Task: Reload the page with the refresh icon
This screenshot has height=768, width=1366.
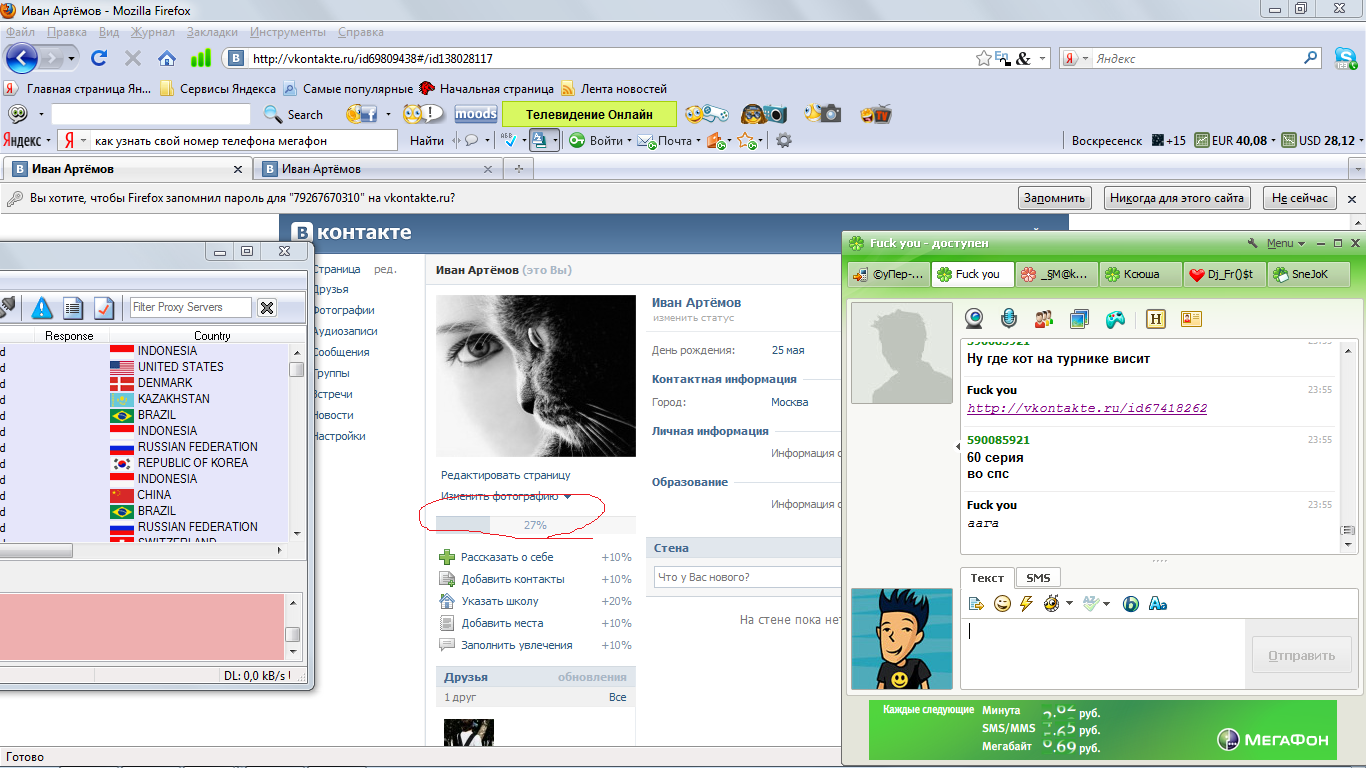Action: (99, 58)
